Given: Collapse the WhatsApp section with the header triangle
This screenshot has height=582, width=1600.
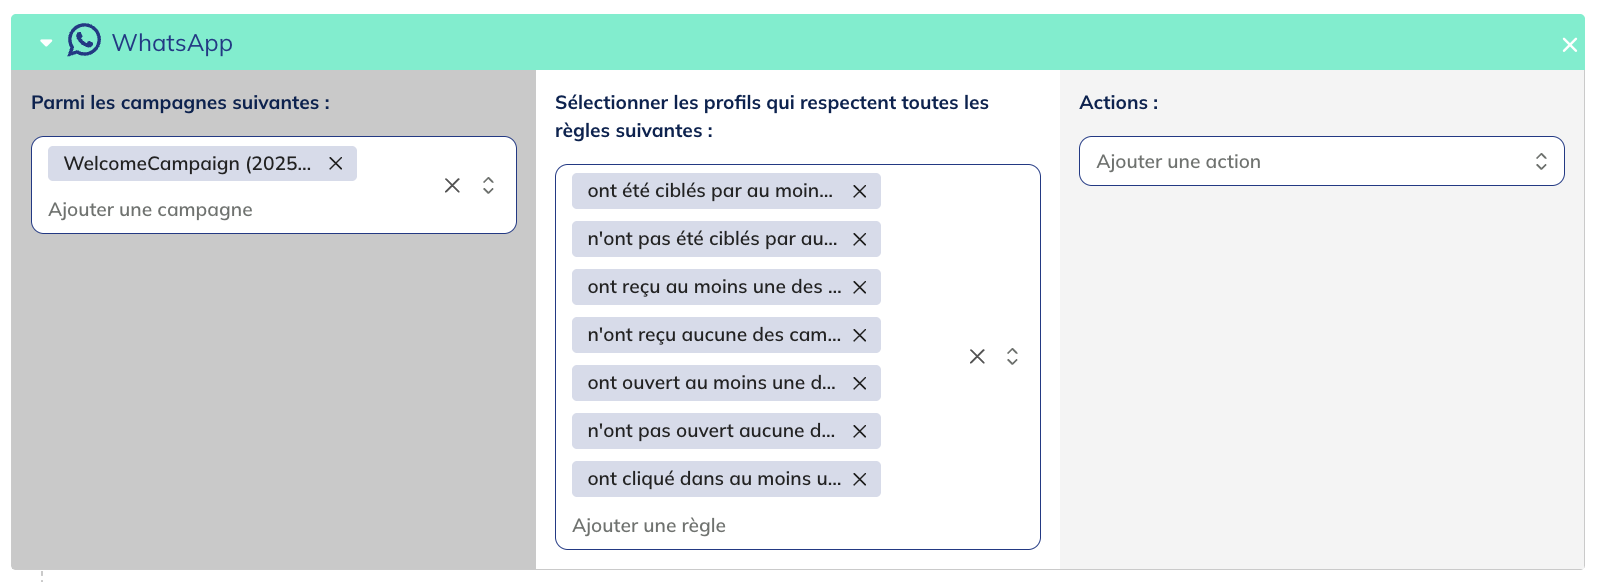Looking at the screenshot, I should [45, 43].
